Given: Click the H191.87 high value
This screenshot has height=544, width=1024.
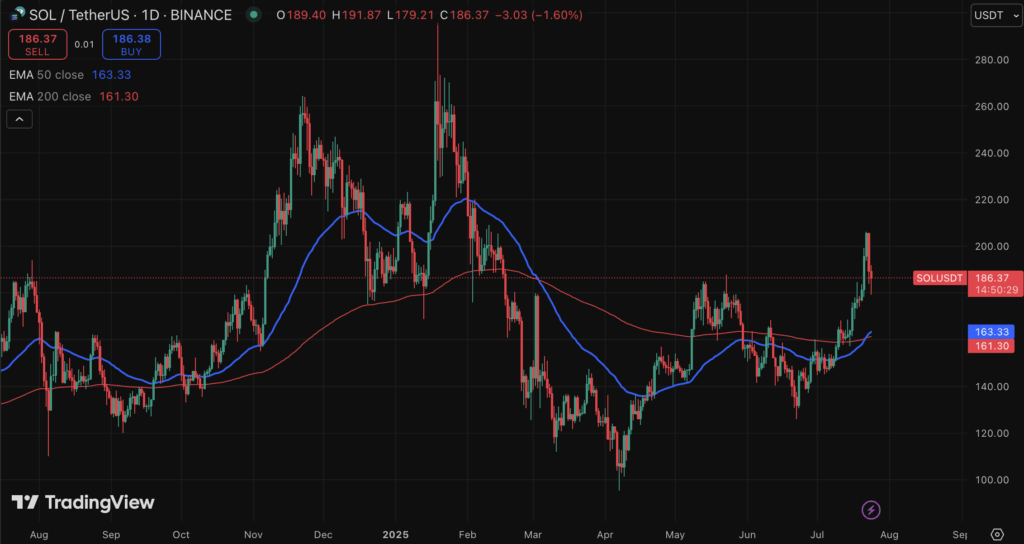Looking at the screenshot, I should pyautogui.click(x=355, y=14).
